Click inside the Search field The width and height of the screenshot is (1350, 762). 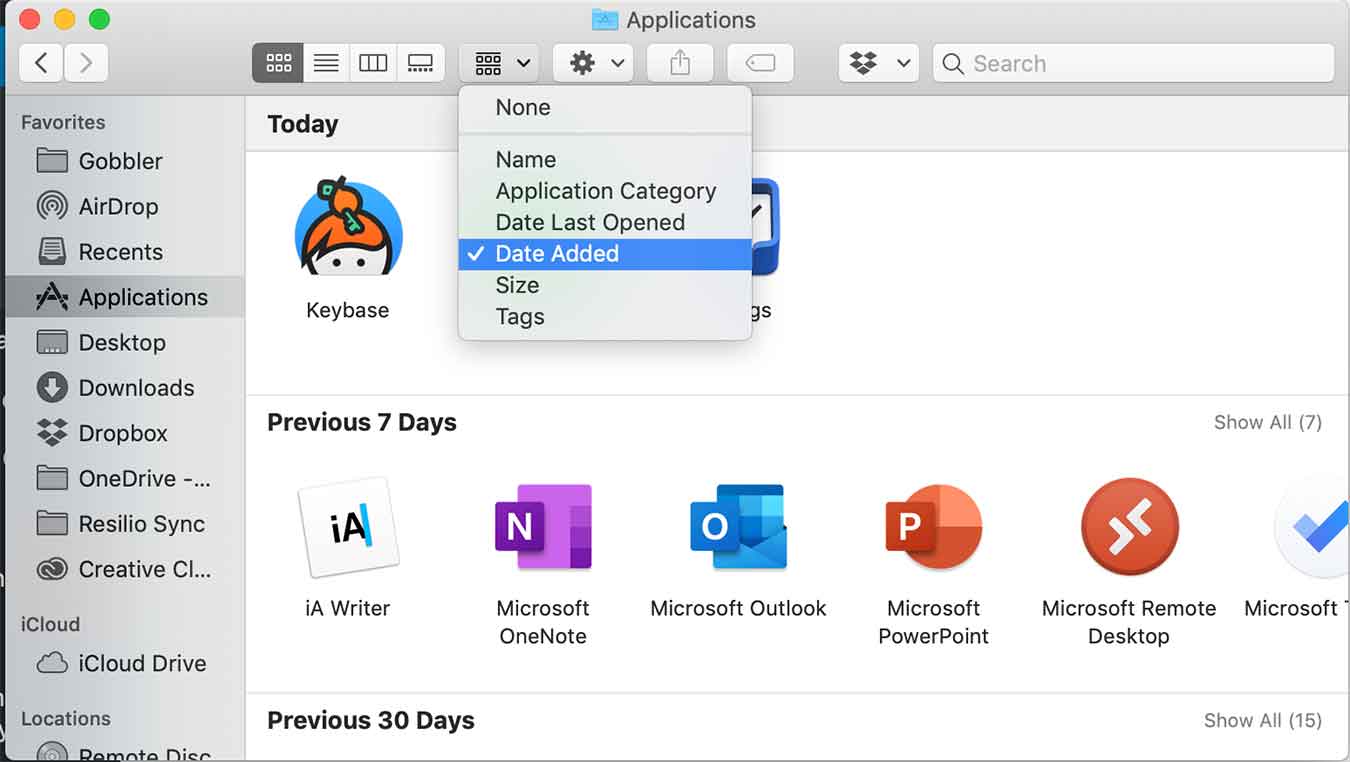pos(1100,63)
